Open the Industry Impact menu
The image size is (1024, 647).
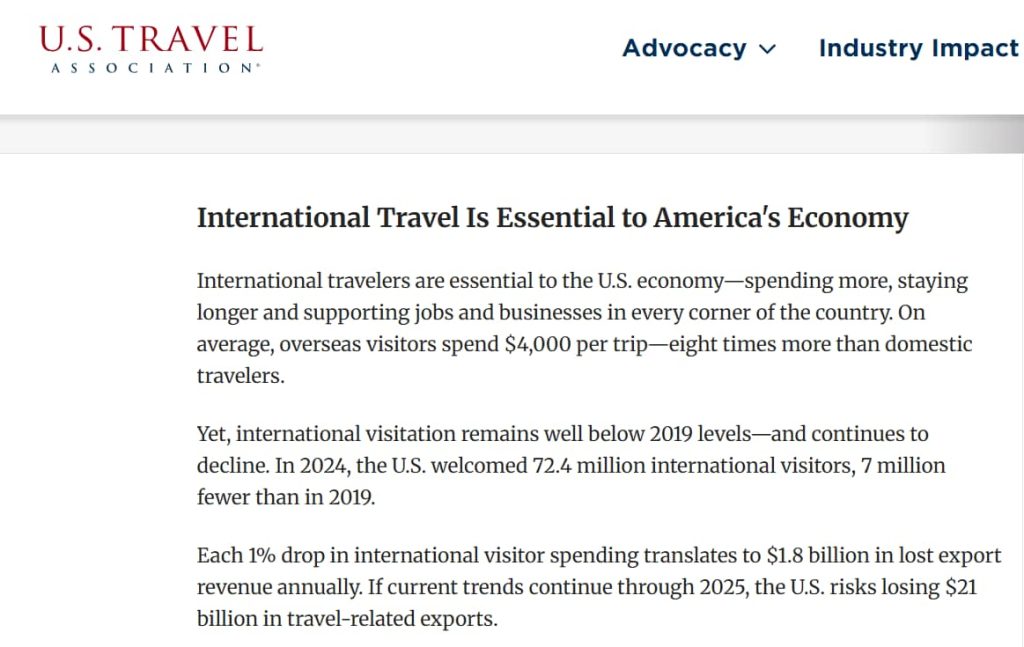(x=918, y=48)
